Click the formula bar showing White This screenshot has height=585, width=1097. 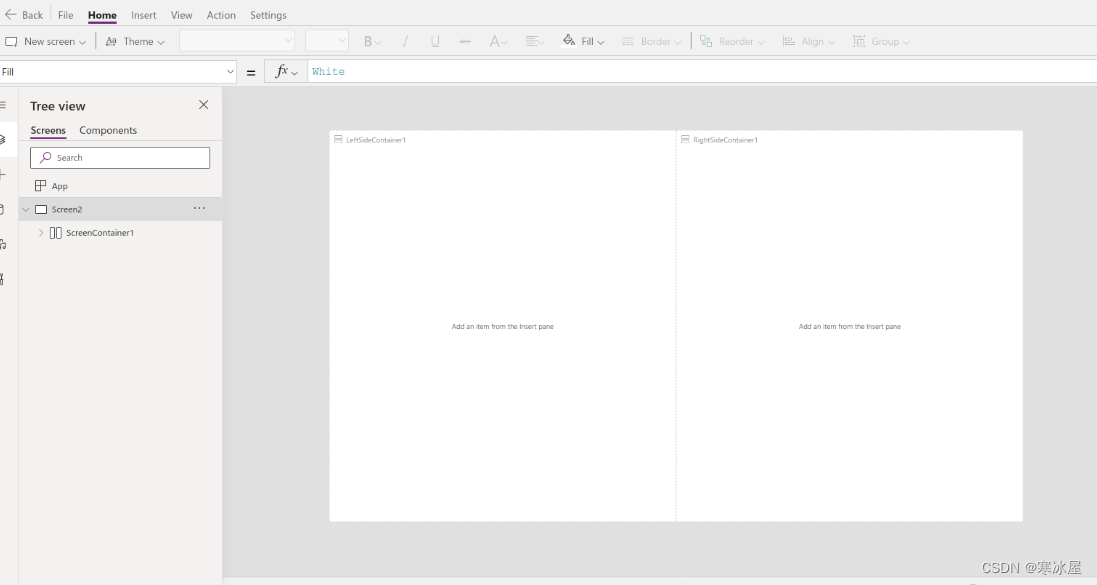click(x=702, y=71)
